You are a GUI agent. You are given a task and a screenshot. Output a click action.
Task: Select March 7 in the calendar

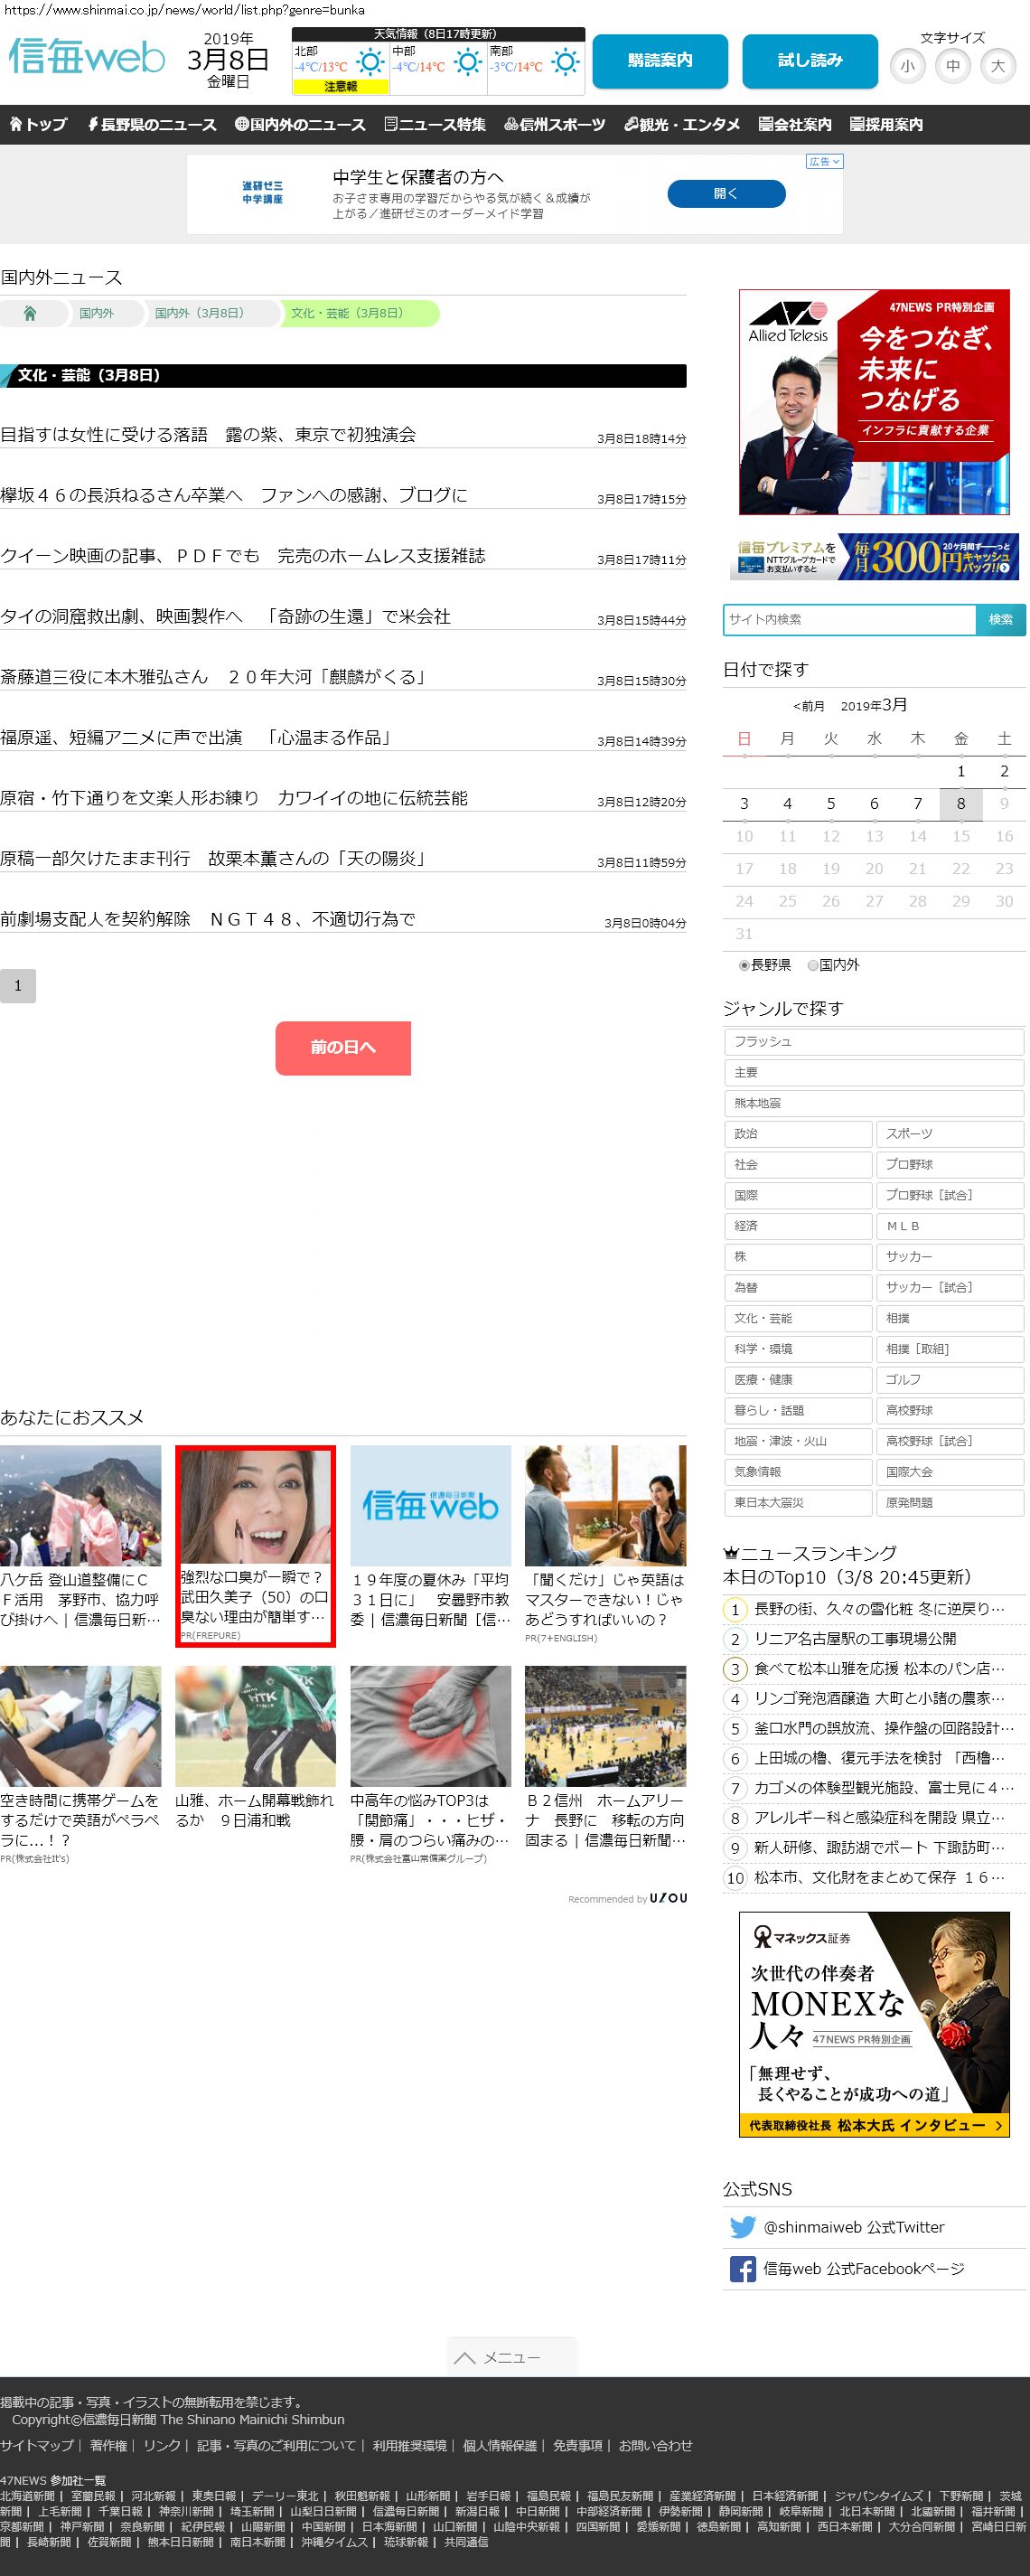point(917,803)
